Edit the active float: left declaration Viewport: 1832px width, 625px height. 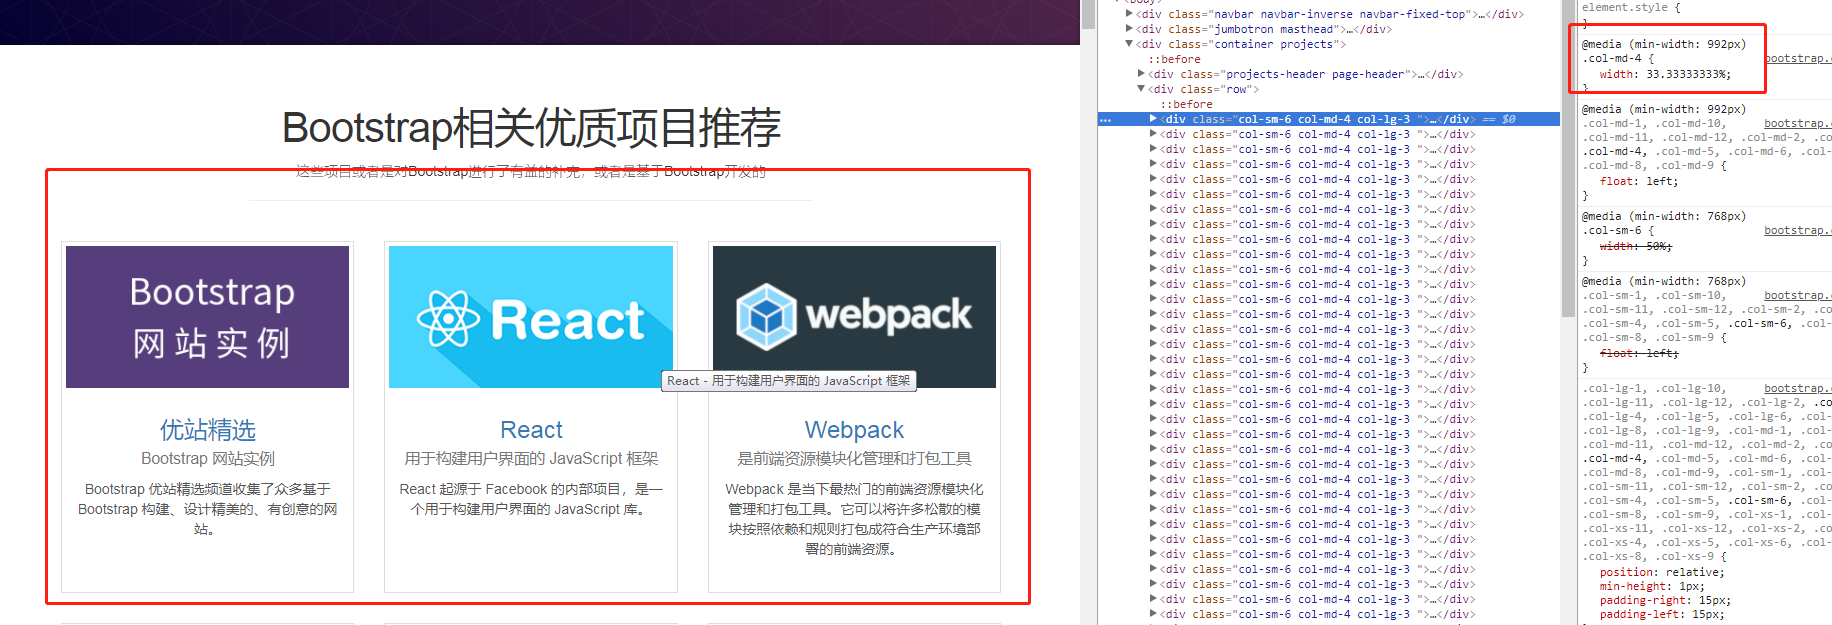tap(1639, 181)
